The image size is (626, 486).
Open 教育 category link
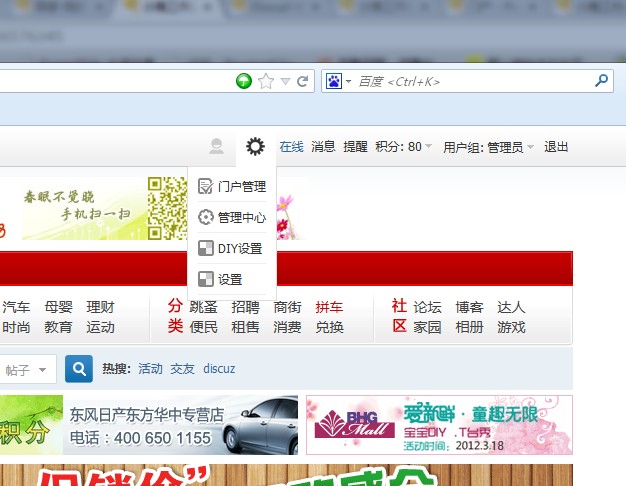point(58,327)
